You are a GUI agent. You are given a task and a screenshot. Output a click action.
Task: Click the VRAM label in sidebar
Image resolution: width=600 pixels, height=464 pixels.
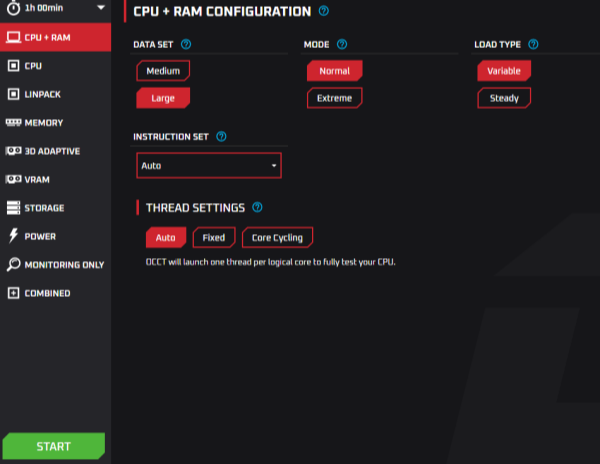(x=37, y=179)
